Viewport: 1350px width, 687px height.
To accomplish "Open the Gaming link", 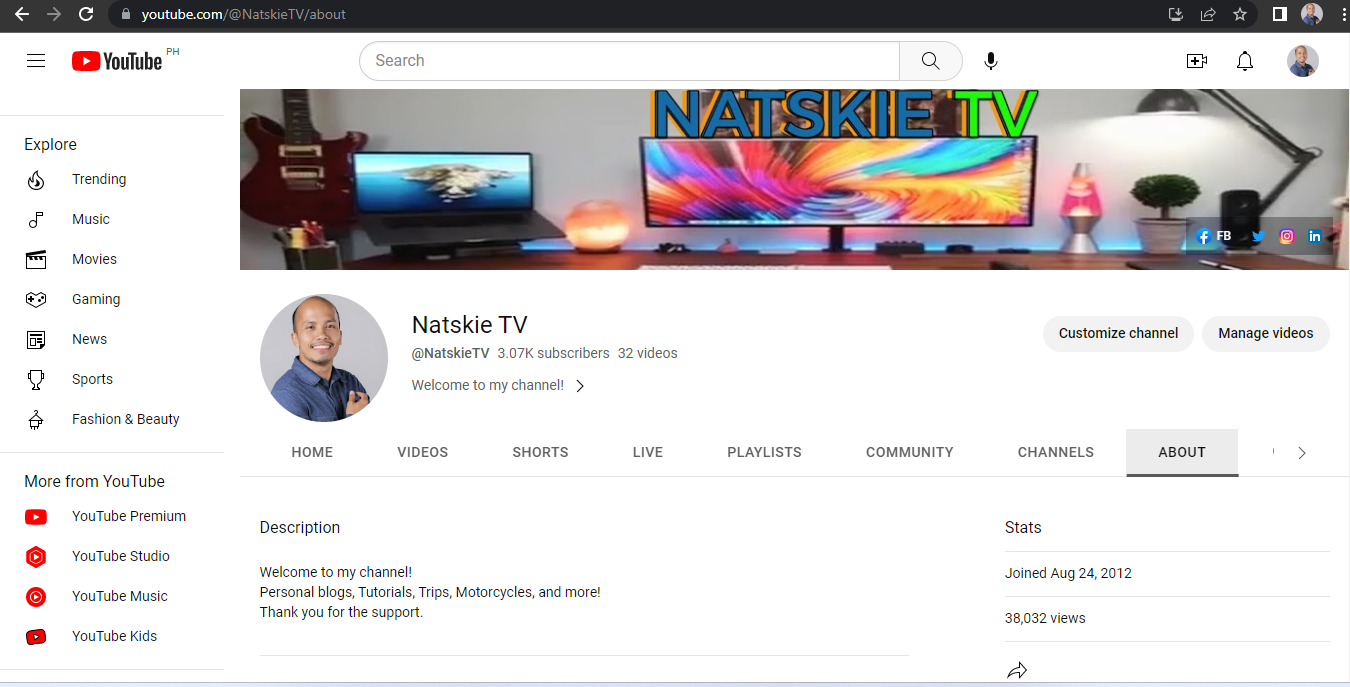I will [96, 300].
